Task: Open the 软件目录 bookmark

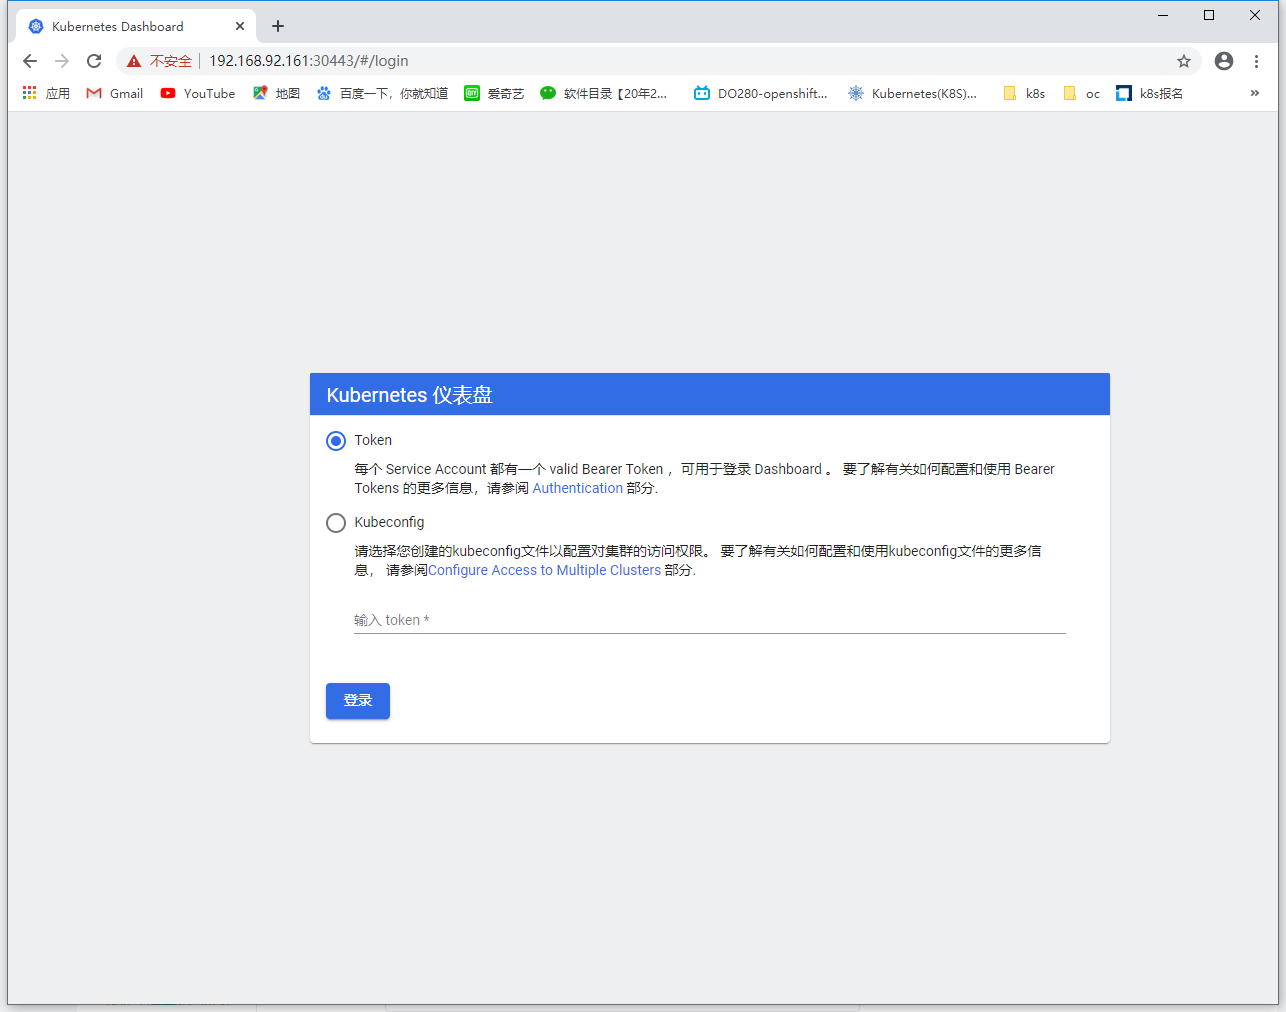Action: (x=604, y=93)
